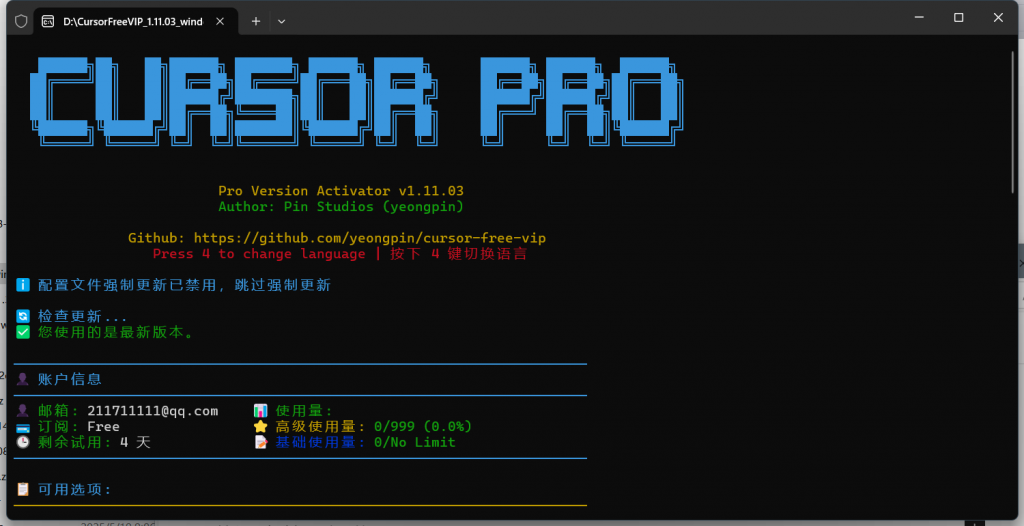
Task: Click the 您使用的是最新版本 message
Action: pyautogui.click(x=115, y=332)
